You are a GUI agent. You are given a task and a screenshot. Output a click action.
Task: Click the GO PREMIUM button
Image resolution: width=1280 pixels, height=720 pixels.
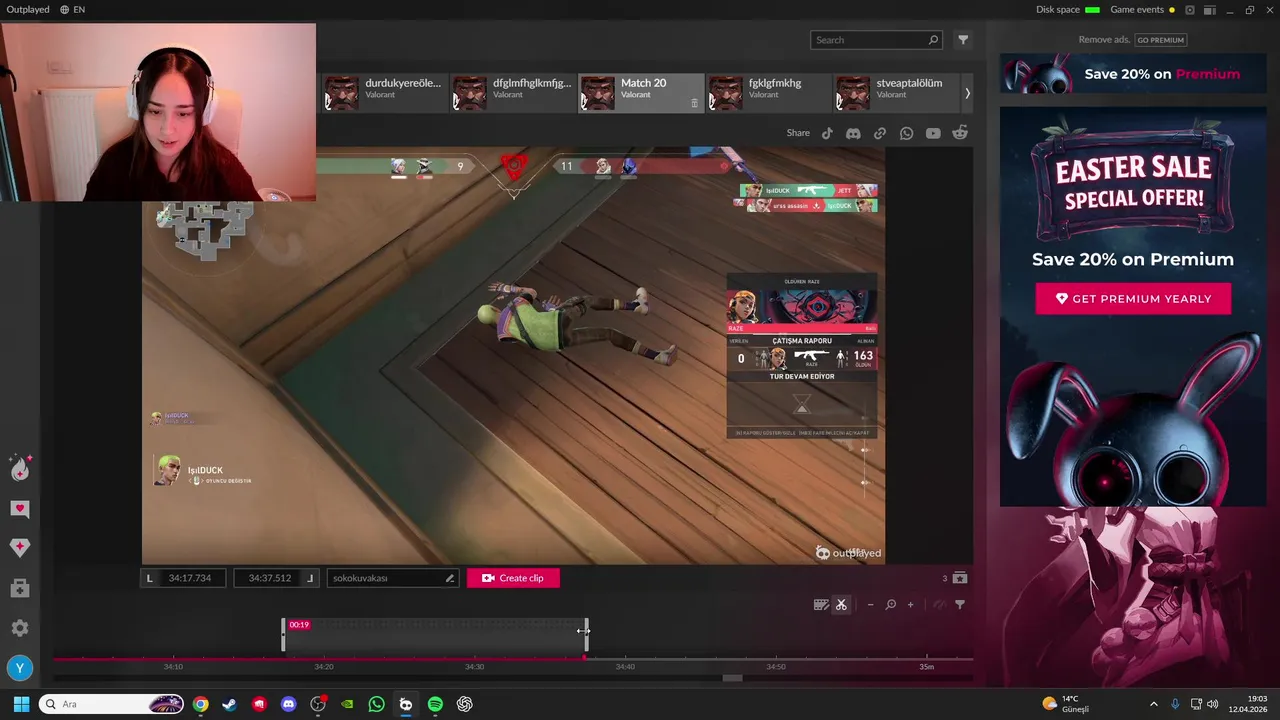tap(1160, 40)
